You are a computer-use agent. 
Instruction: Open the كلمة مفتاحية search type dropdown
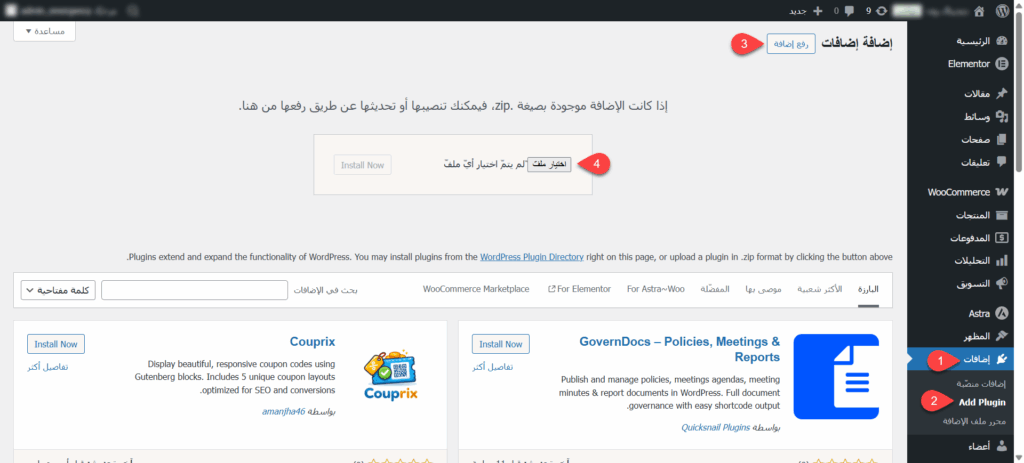57,290
